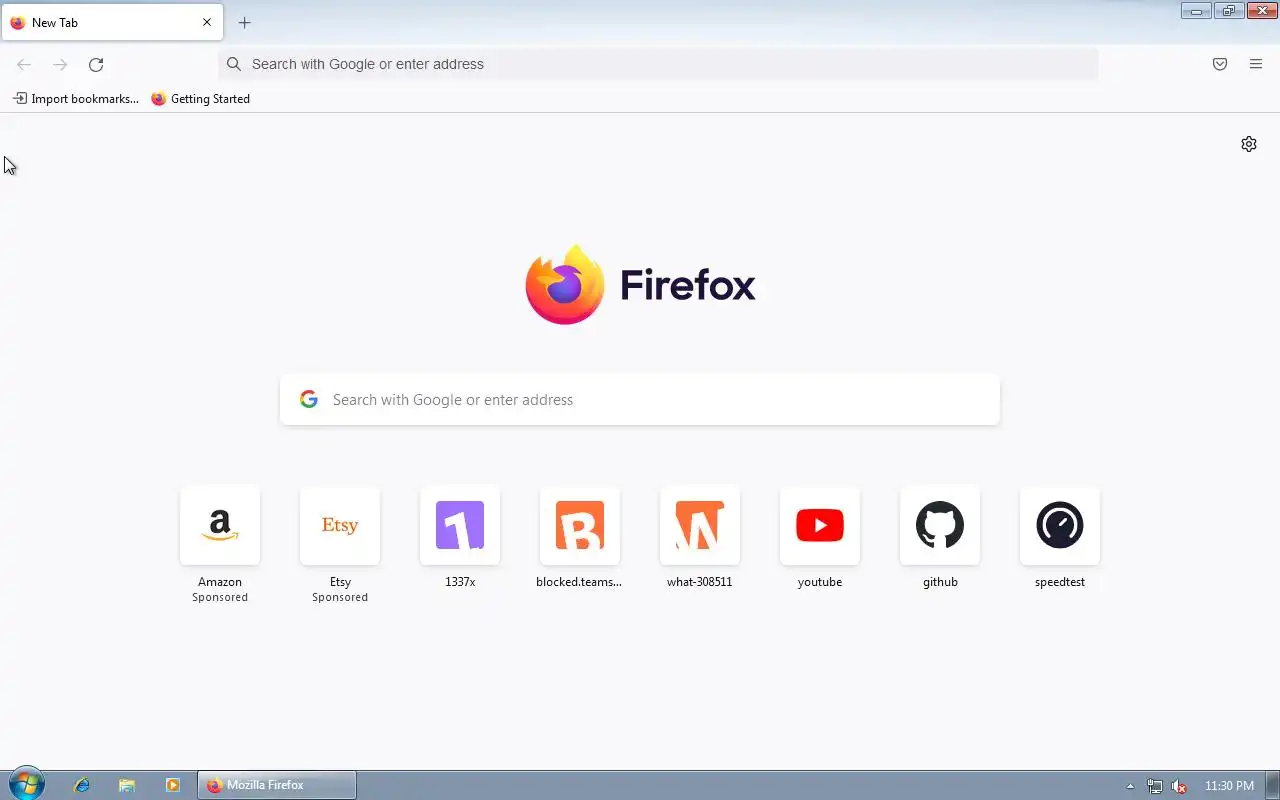Image resolution: width=1280 pixels, height=800 pixels.
Task: Open the Firefox application hamburger menu
Action: pos(1256,64)
